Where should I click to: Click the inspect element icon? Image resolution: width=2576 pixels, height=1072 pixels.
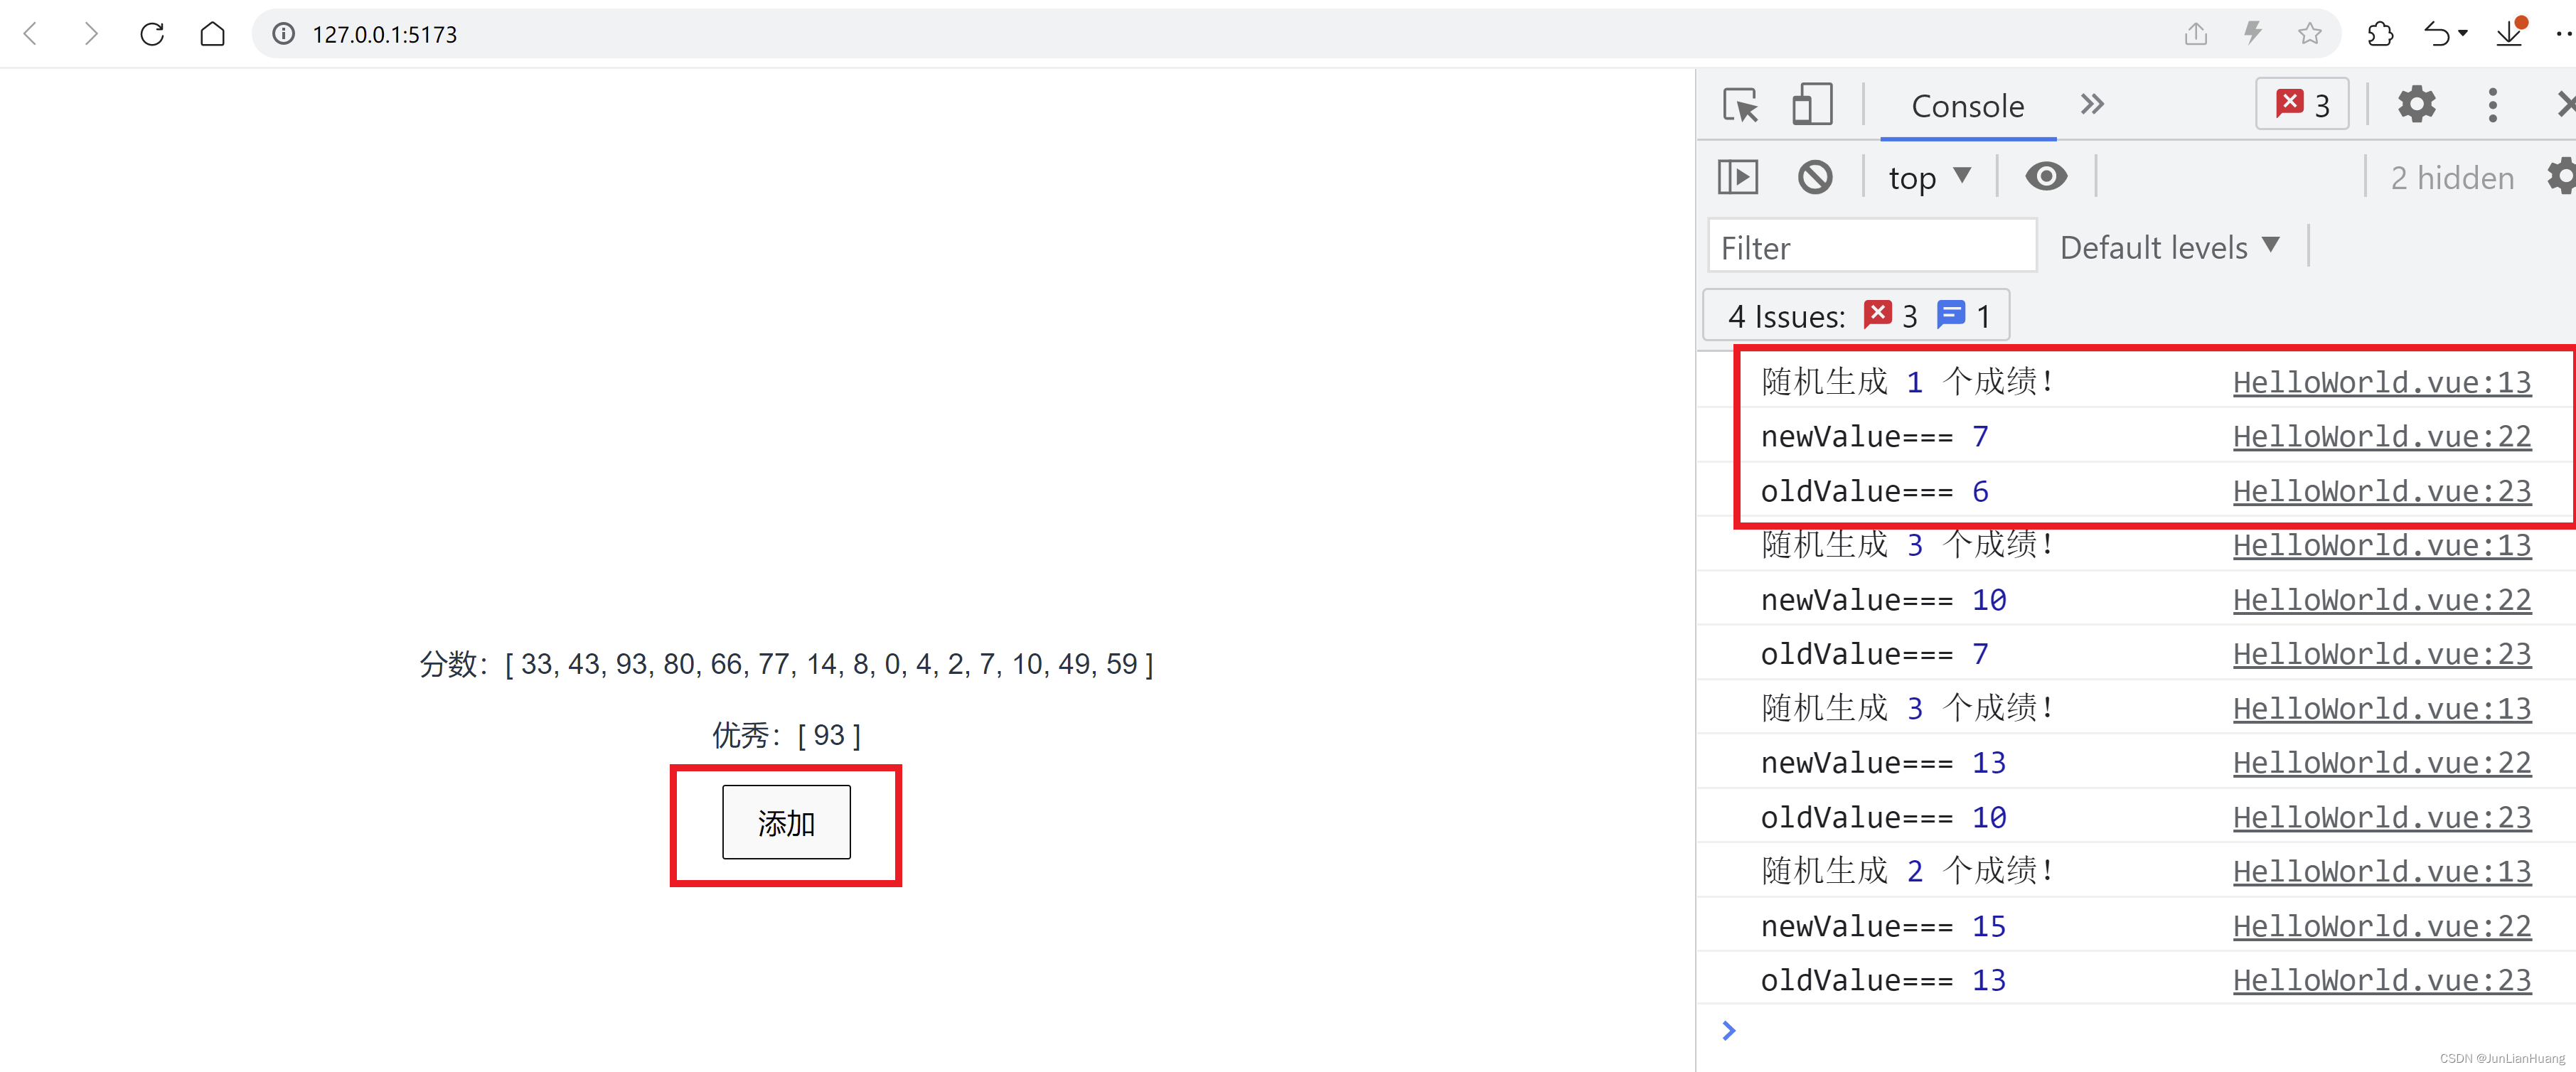click(x=1736, y=105)
